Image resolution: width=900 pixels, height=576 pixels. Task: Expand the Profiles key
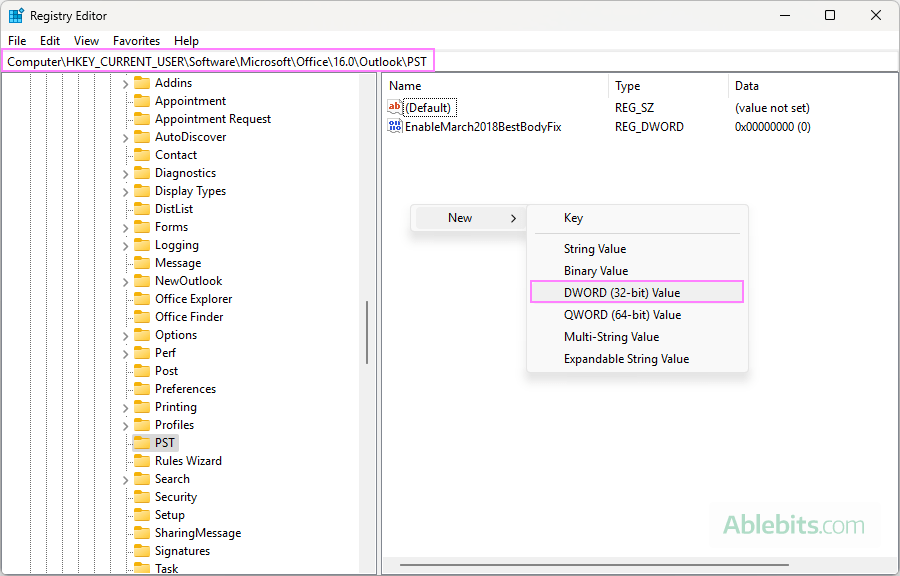[125, 426]
